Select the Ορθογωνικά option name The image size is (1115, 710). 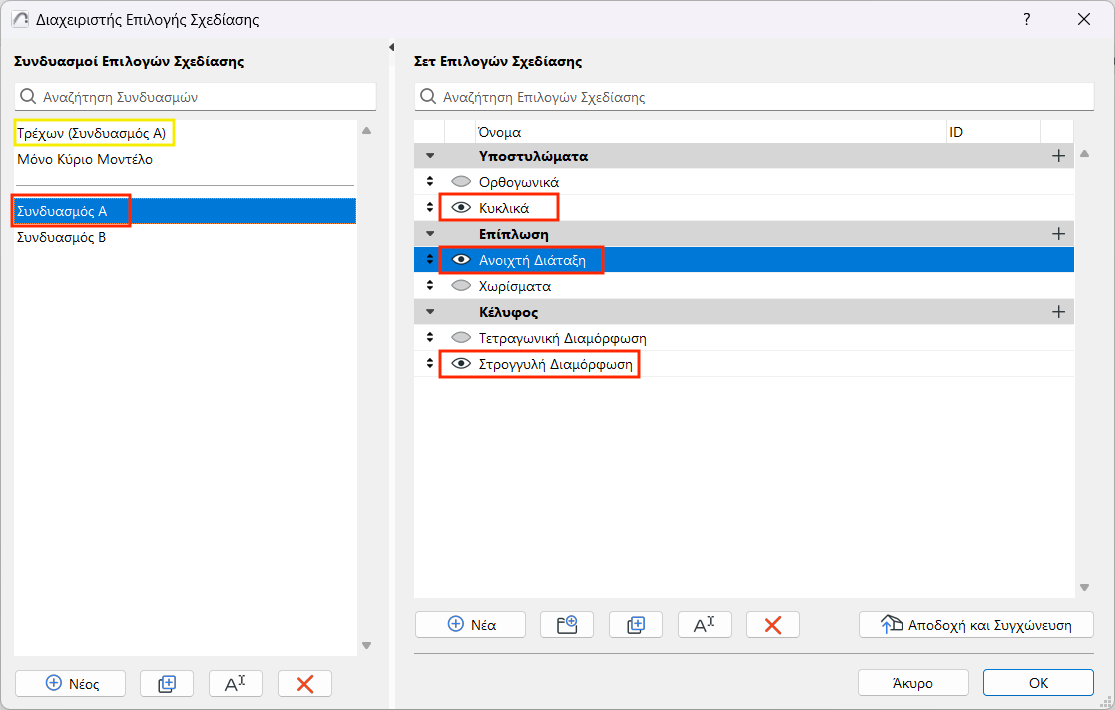click(x=519, y=182)
